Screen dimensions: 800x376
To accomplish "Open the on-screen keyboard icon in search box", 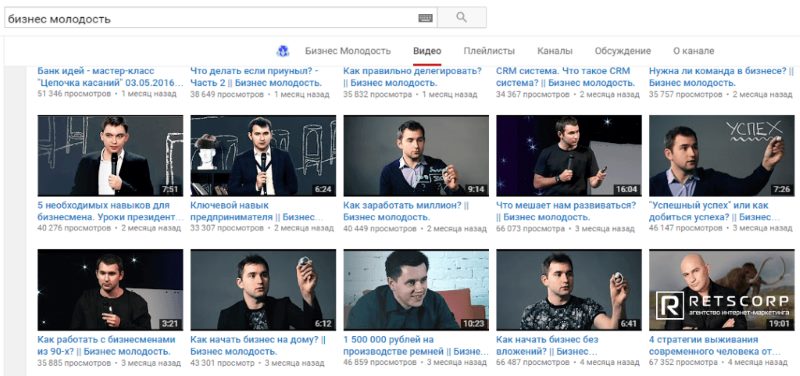I will click(x=426, y=18).
